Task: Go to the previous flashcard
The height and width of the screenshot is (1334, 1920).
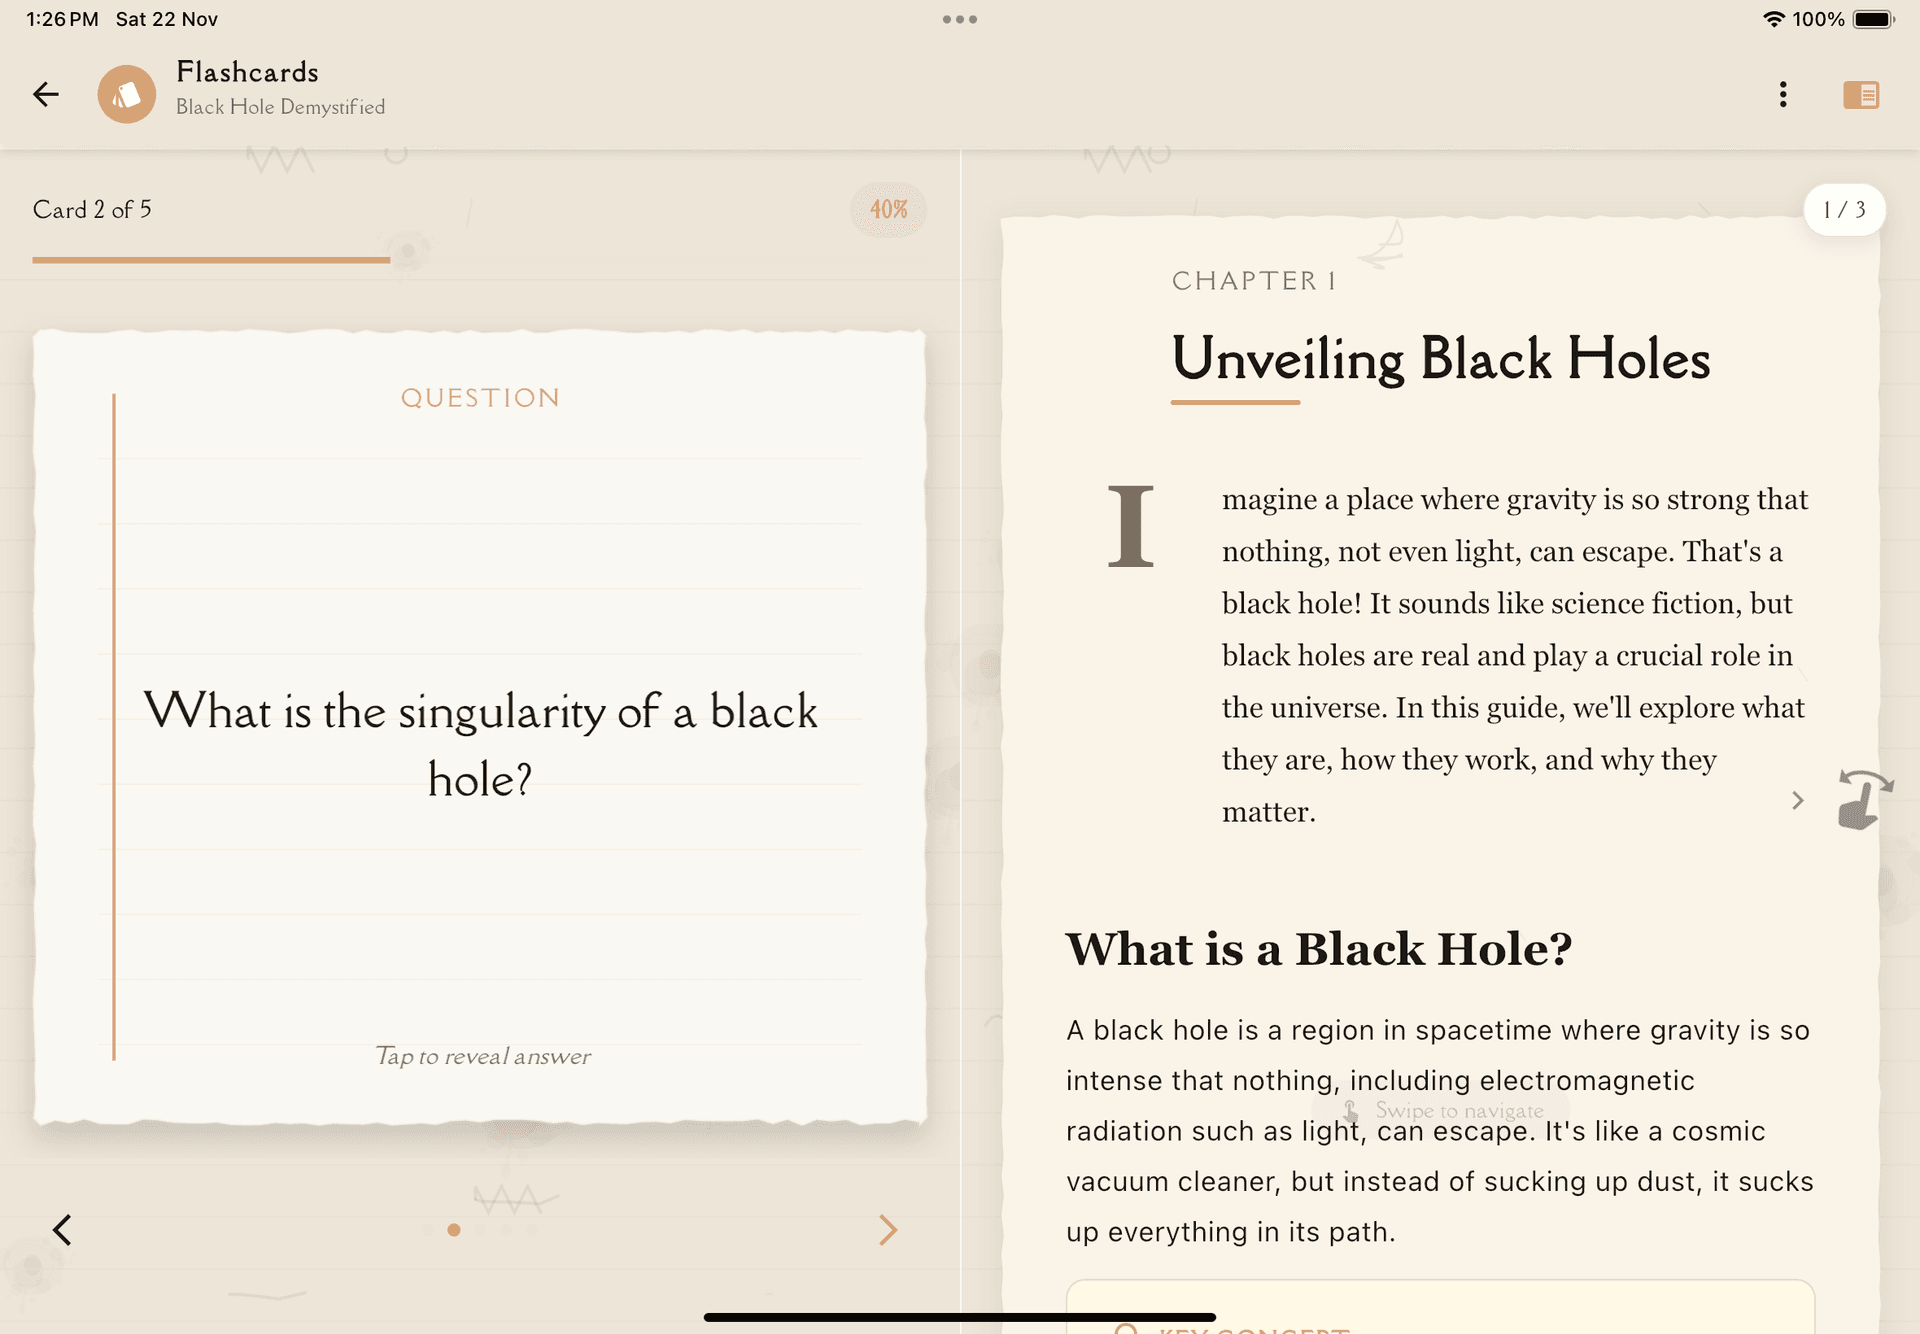Action: [x=62, y=1230]
